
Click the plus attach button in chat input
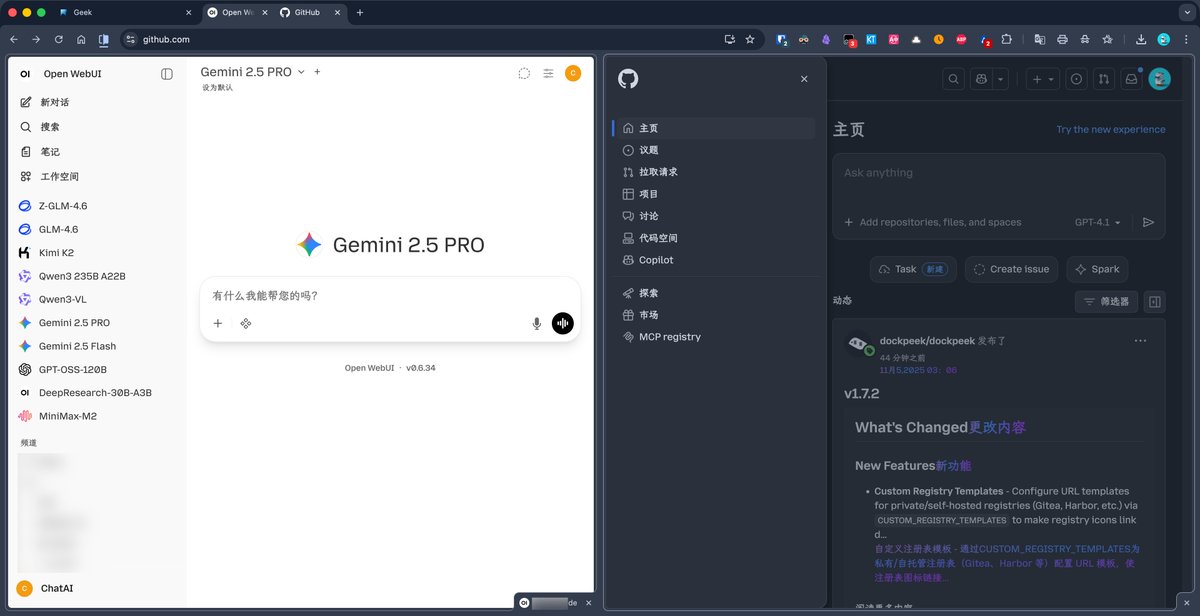218,323
